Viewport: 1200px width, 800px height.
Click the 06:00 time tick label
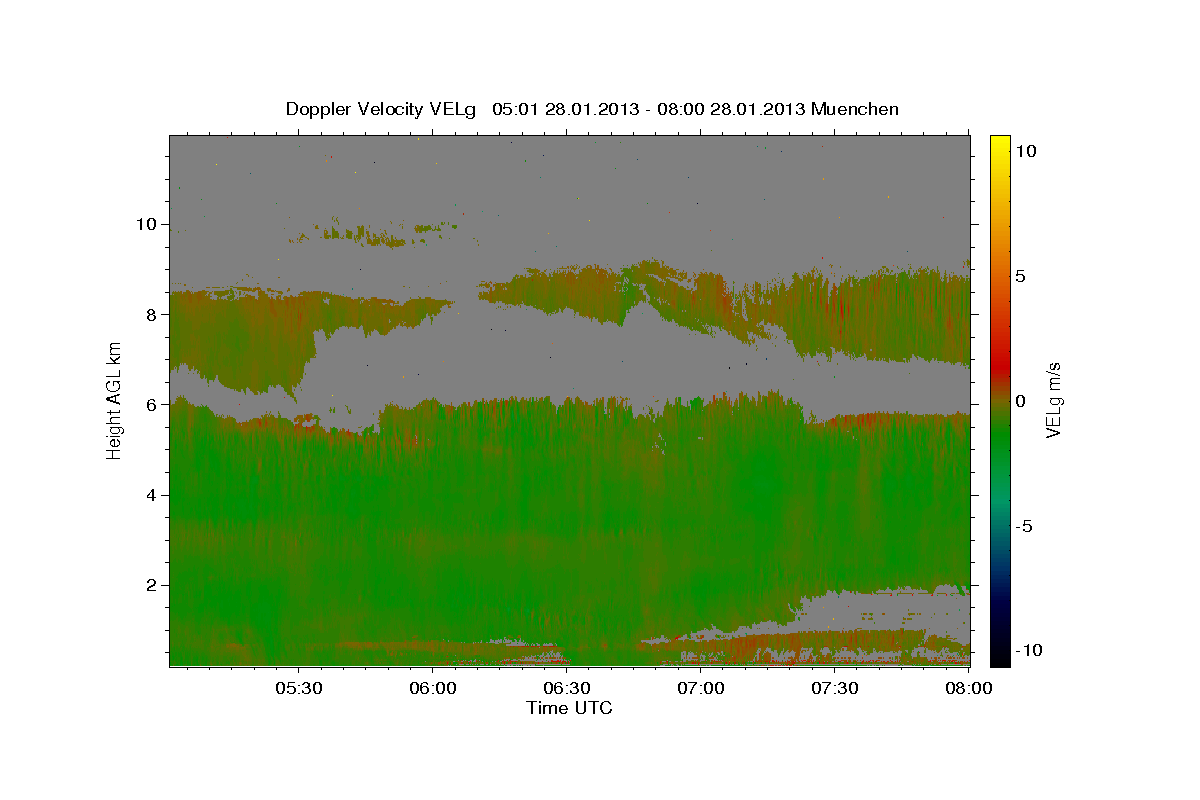(x=433, y=689)
